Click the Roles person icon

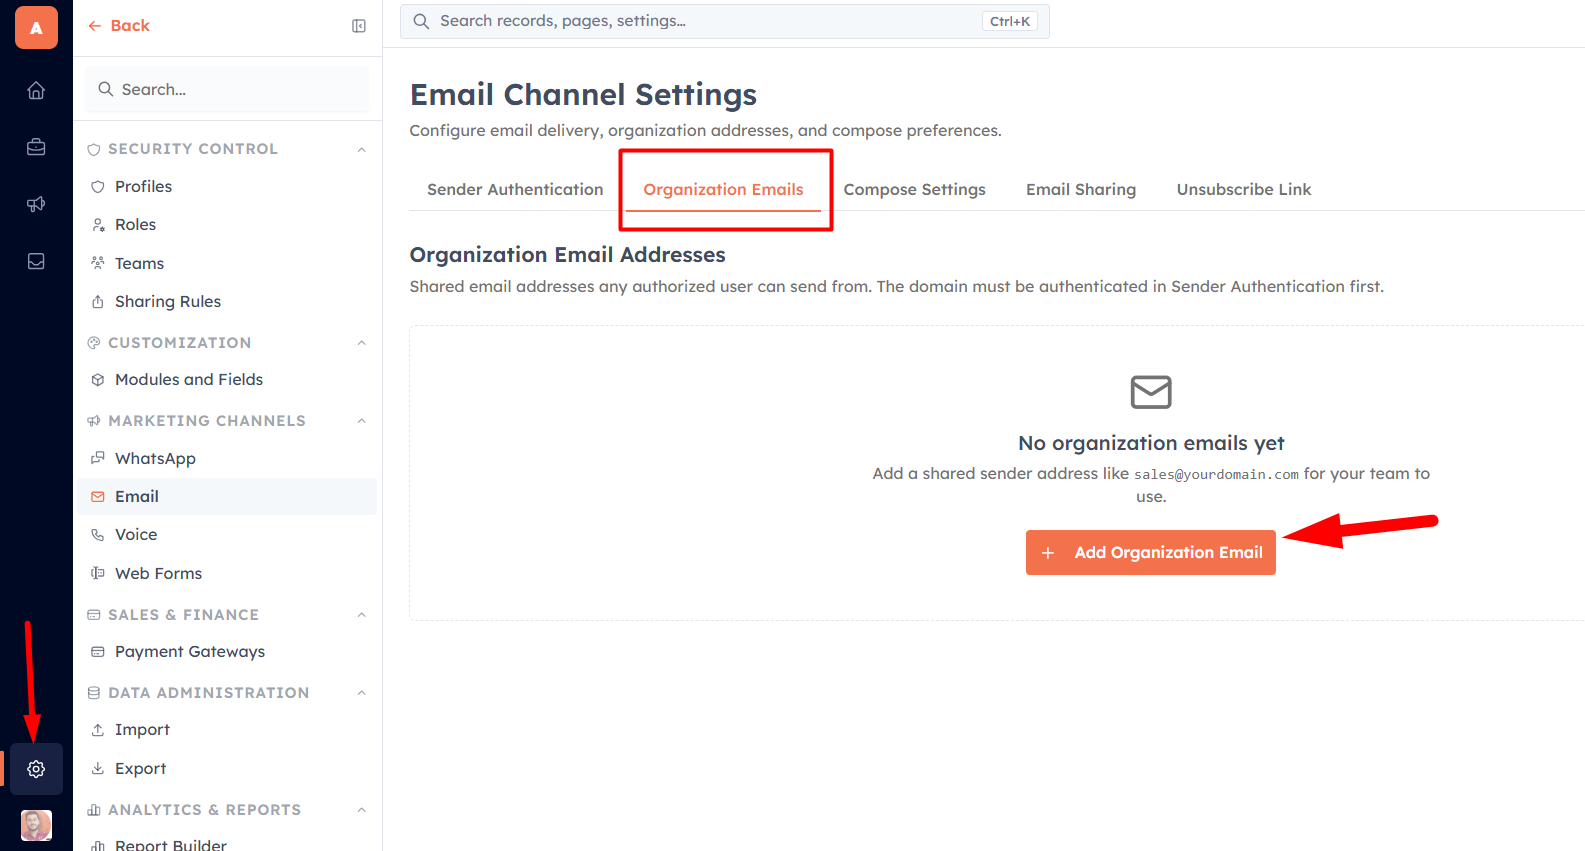(98, 225)
